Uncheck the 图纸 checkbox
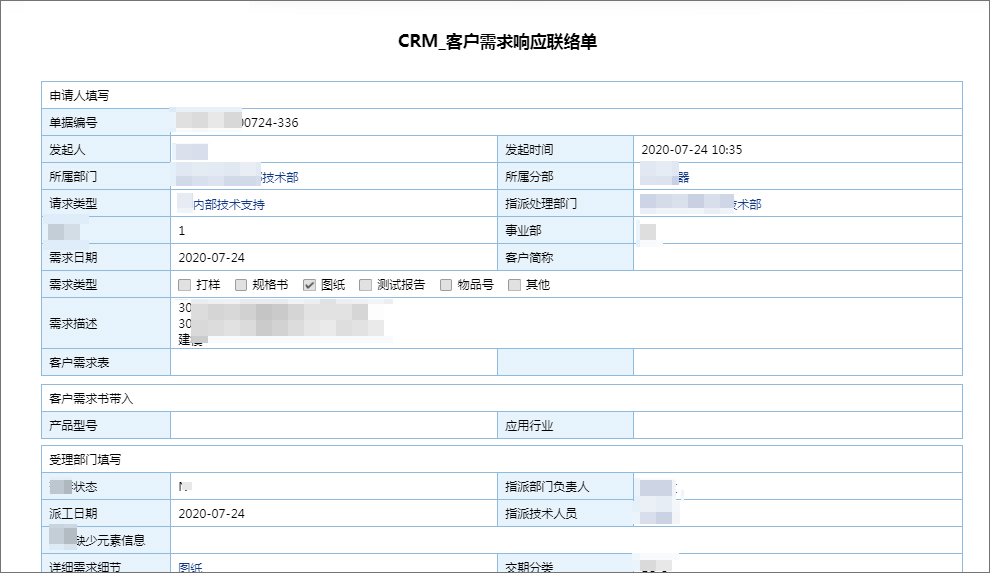 (x=309, y=285)
